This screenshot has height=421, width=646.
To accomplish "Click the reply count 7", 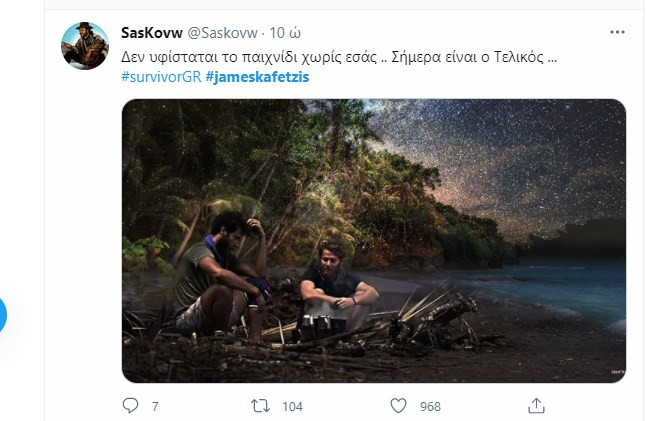I will tap(155, 407).
